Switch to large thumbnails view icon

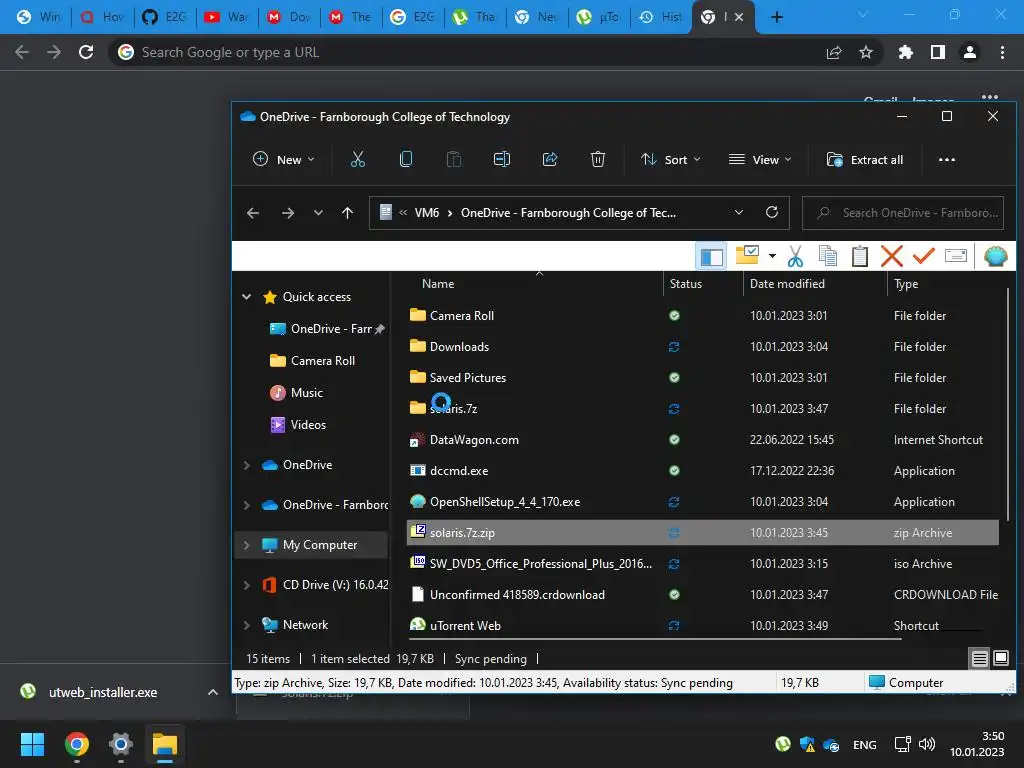click(x=1000, y=658)
